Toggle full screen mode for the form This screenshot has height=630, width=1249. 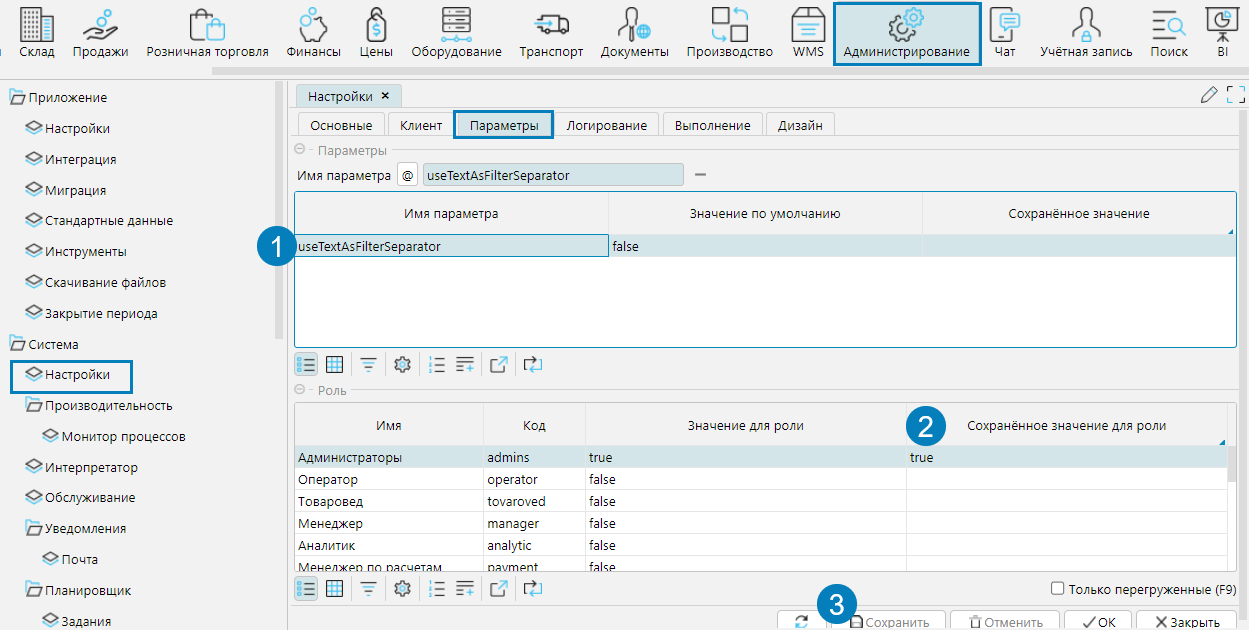1236,95
